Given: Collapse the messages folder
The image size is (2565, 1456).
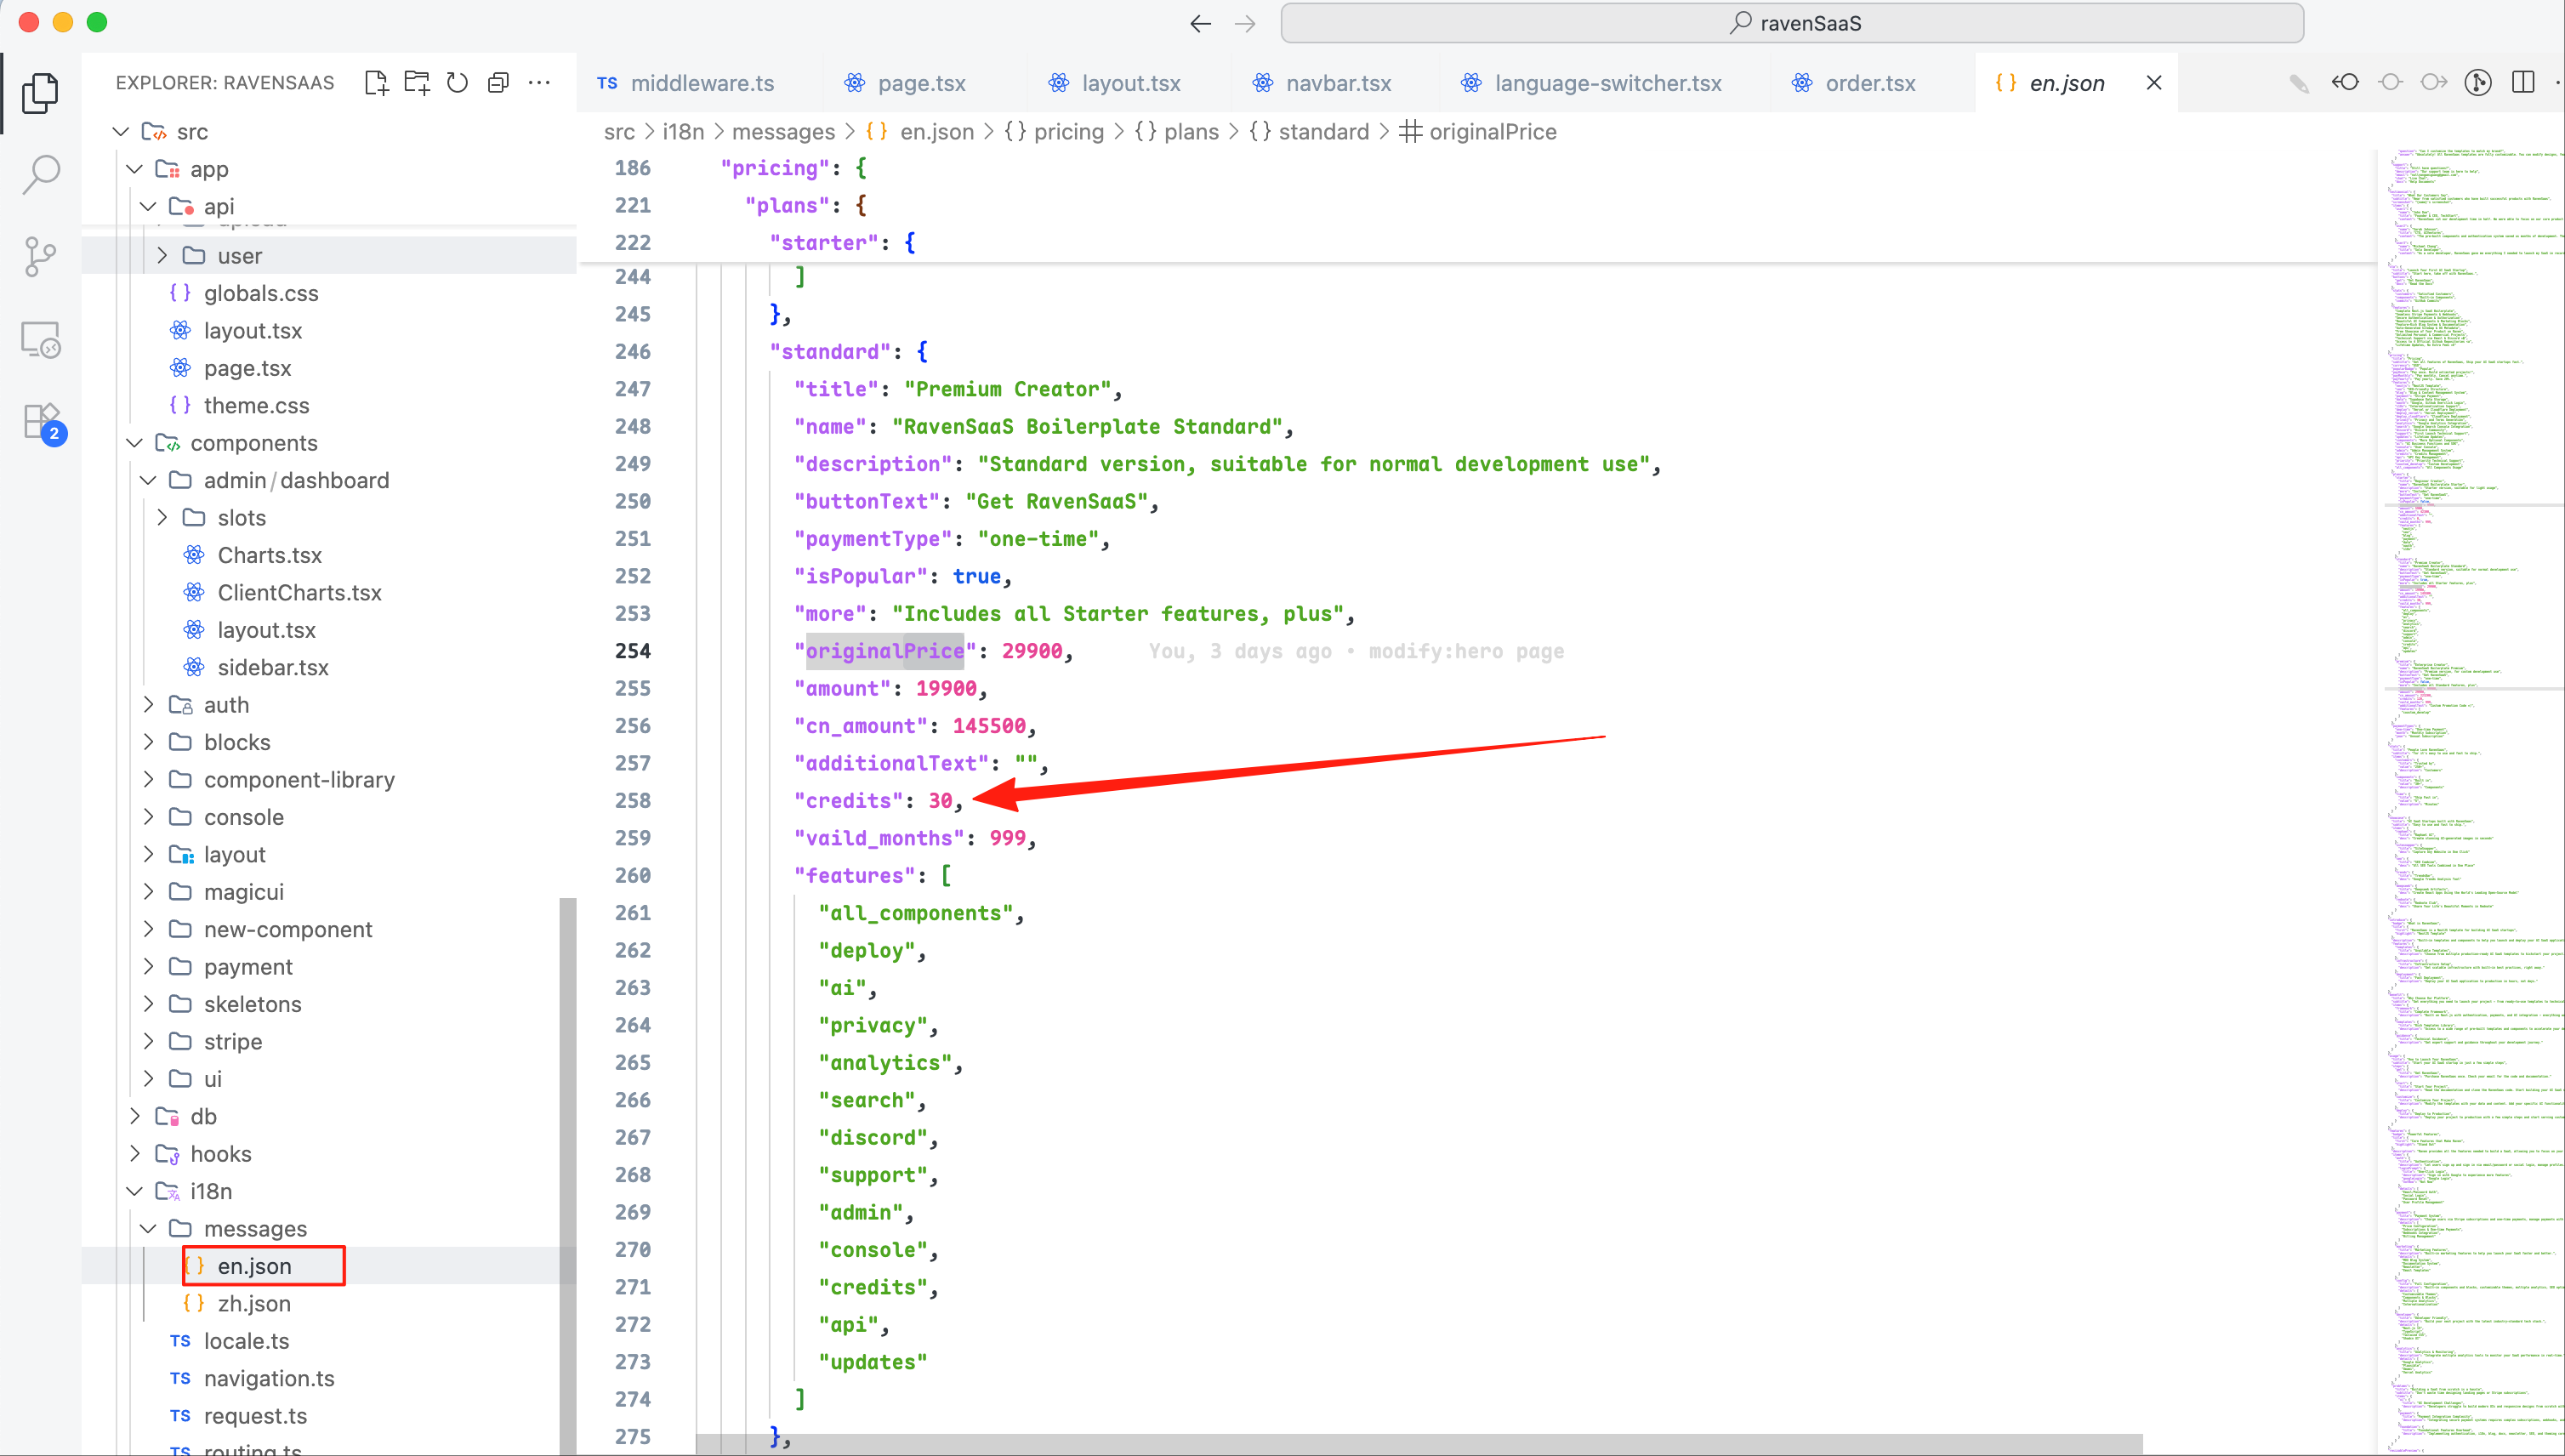Looking at the screenshot, I should coord(149,1229).
